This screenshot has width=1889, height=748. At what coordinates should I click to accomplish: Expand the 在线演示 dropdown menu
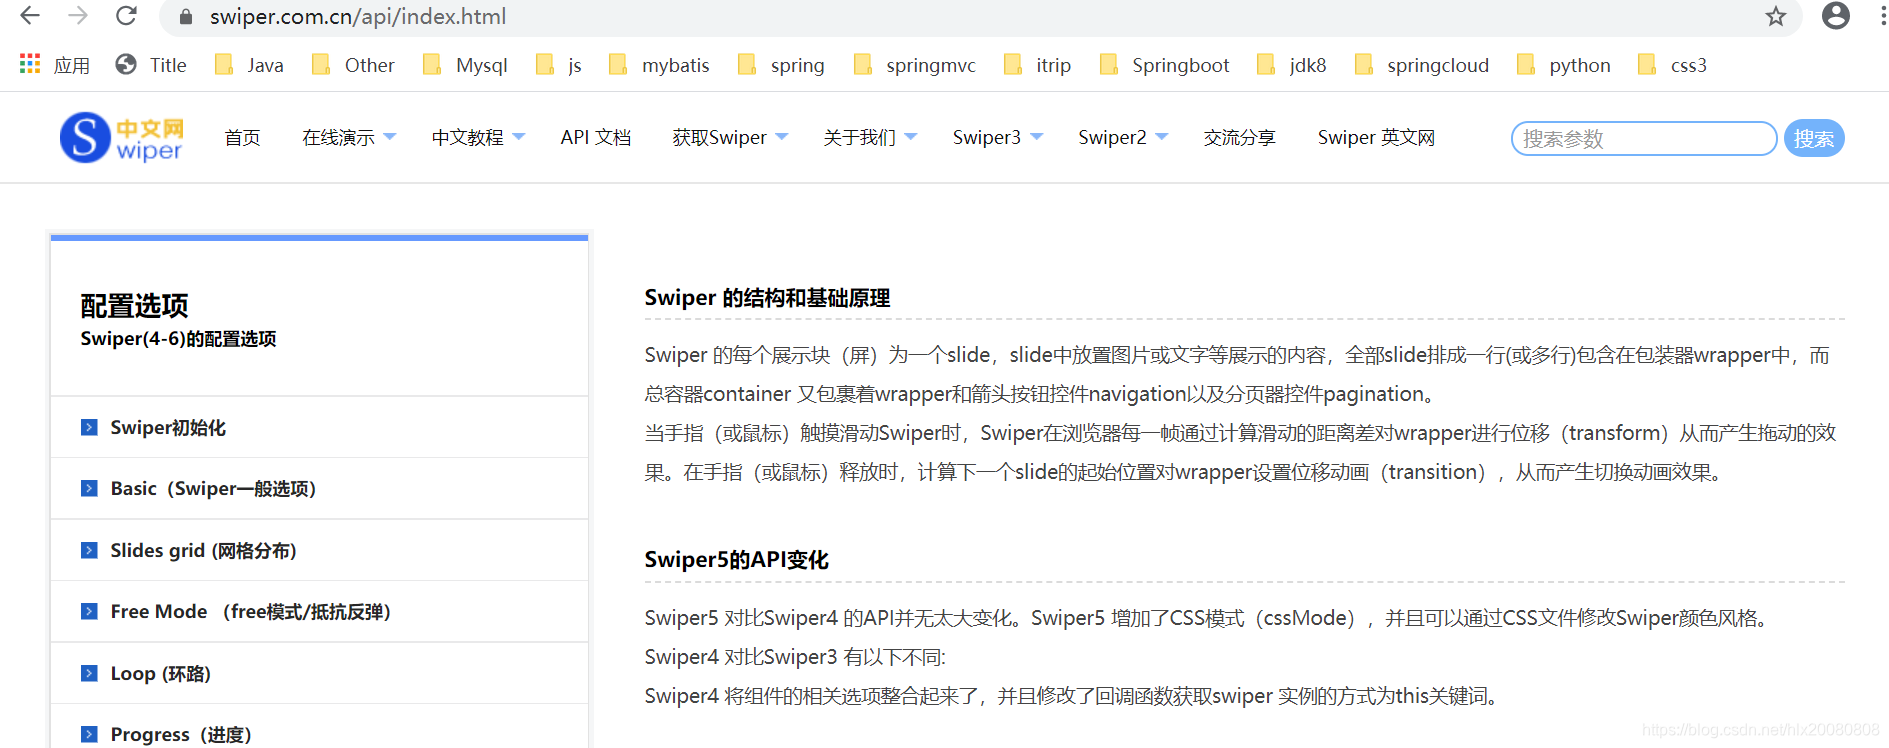[349, 138]
